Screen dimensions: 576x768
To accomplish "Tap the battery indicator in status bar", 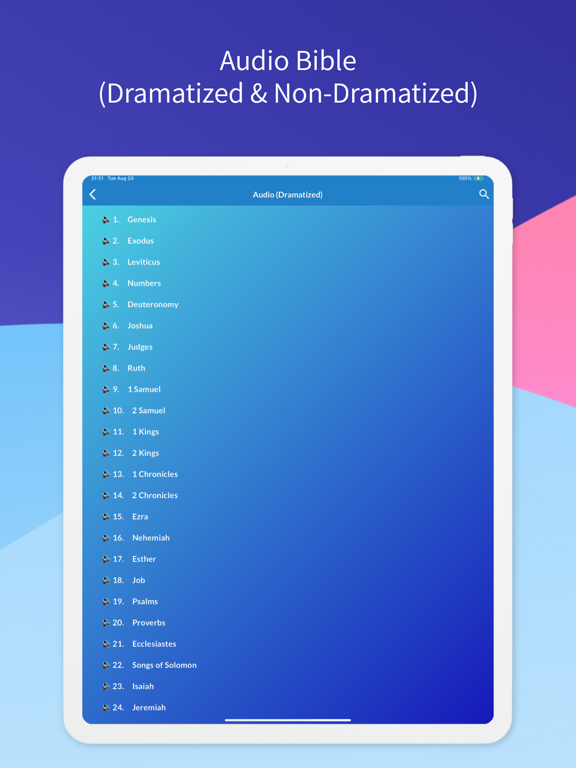I will tap(479, 178).
